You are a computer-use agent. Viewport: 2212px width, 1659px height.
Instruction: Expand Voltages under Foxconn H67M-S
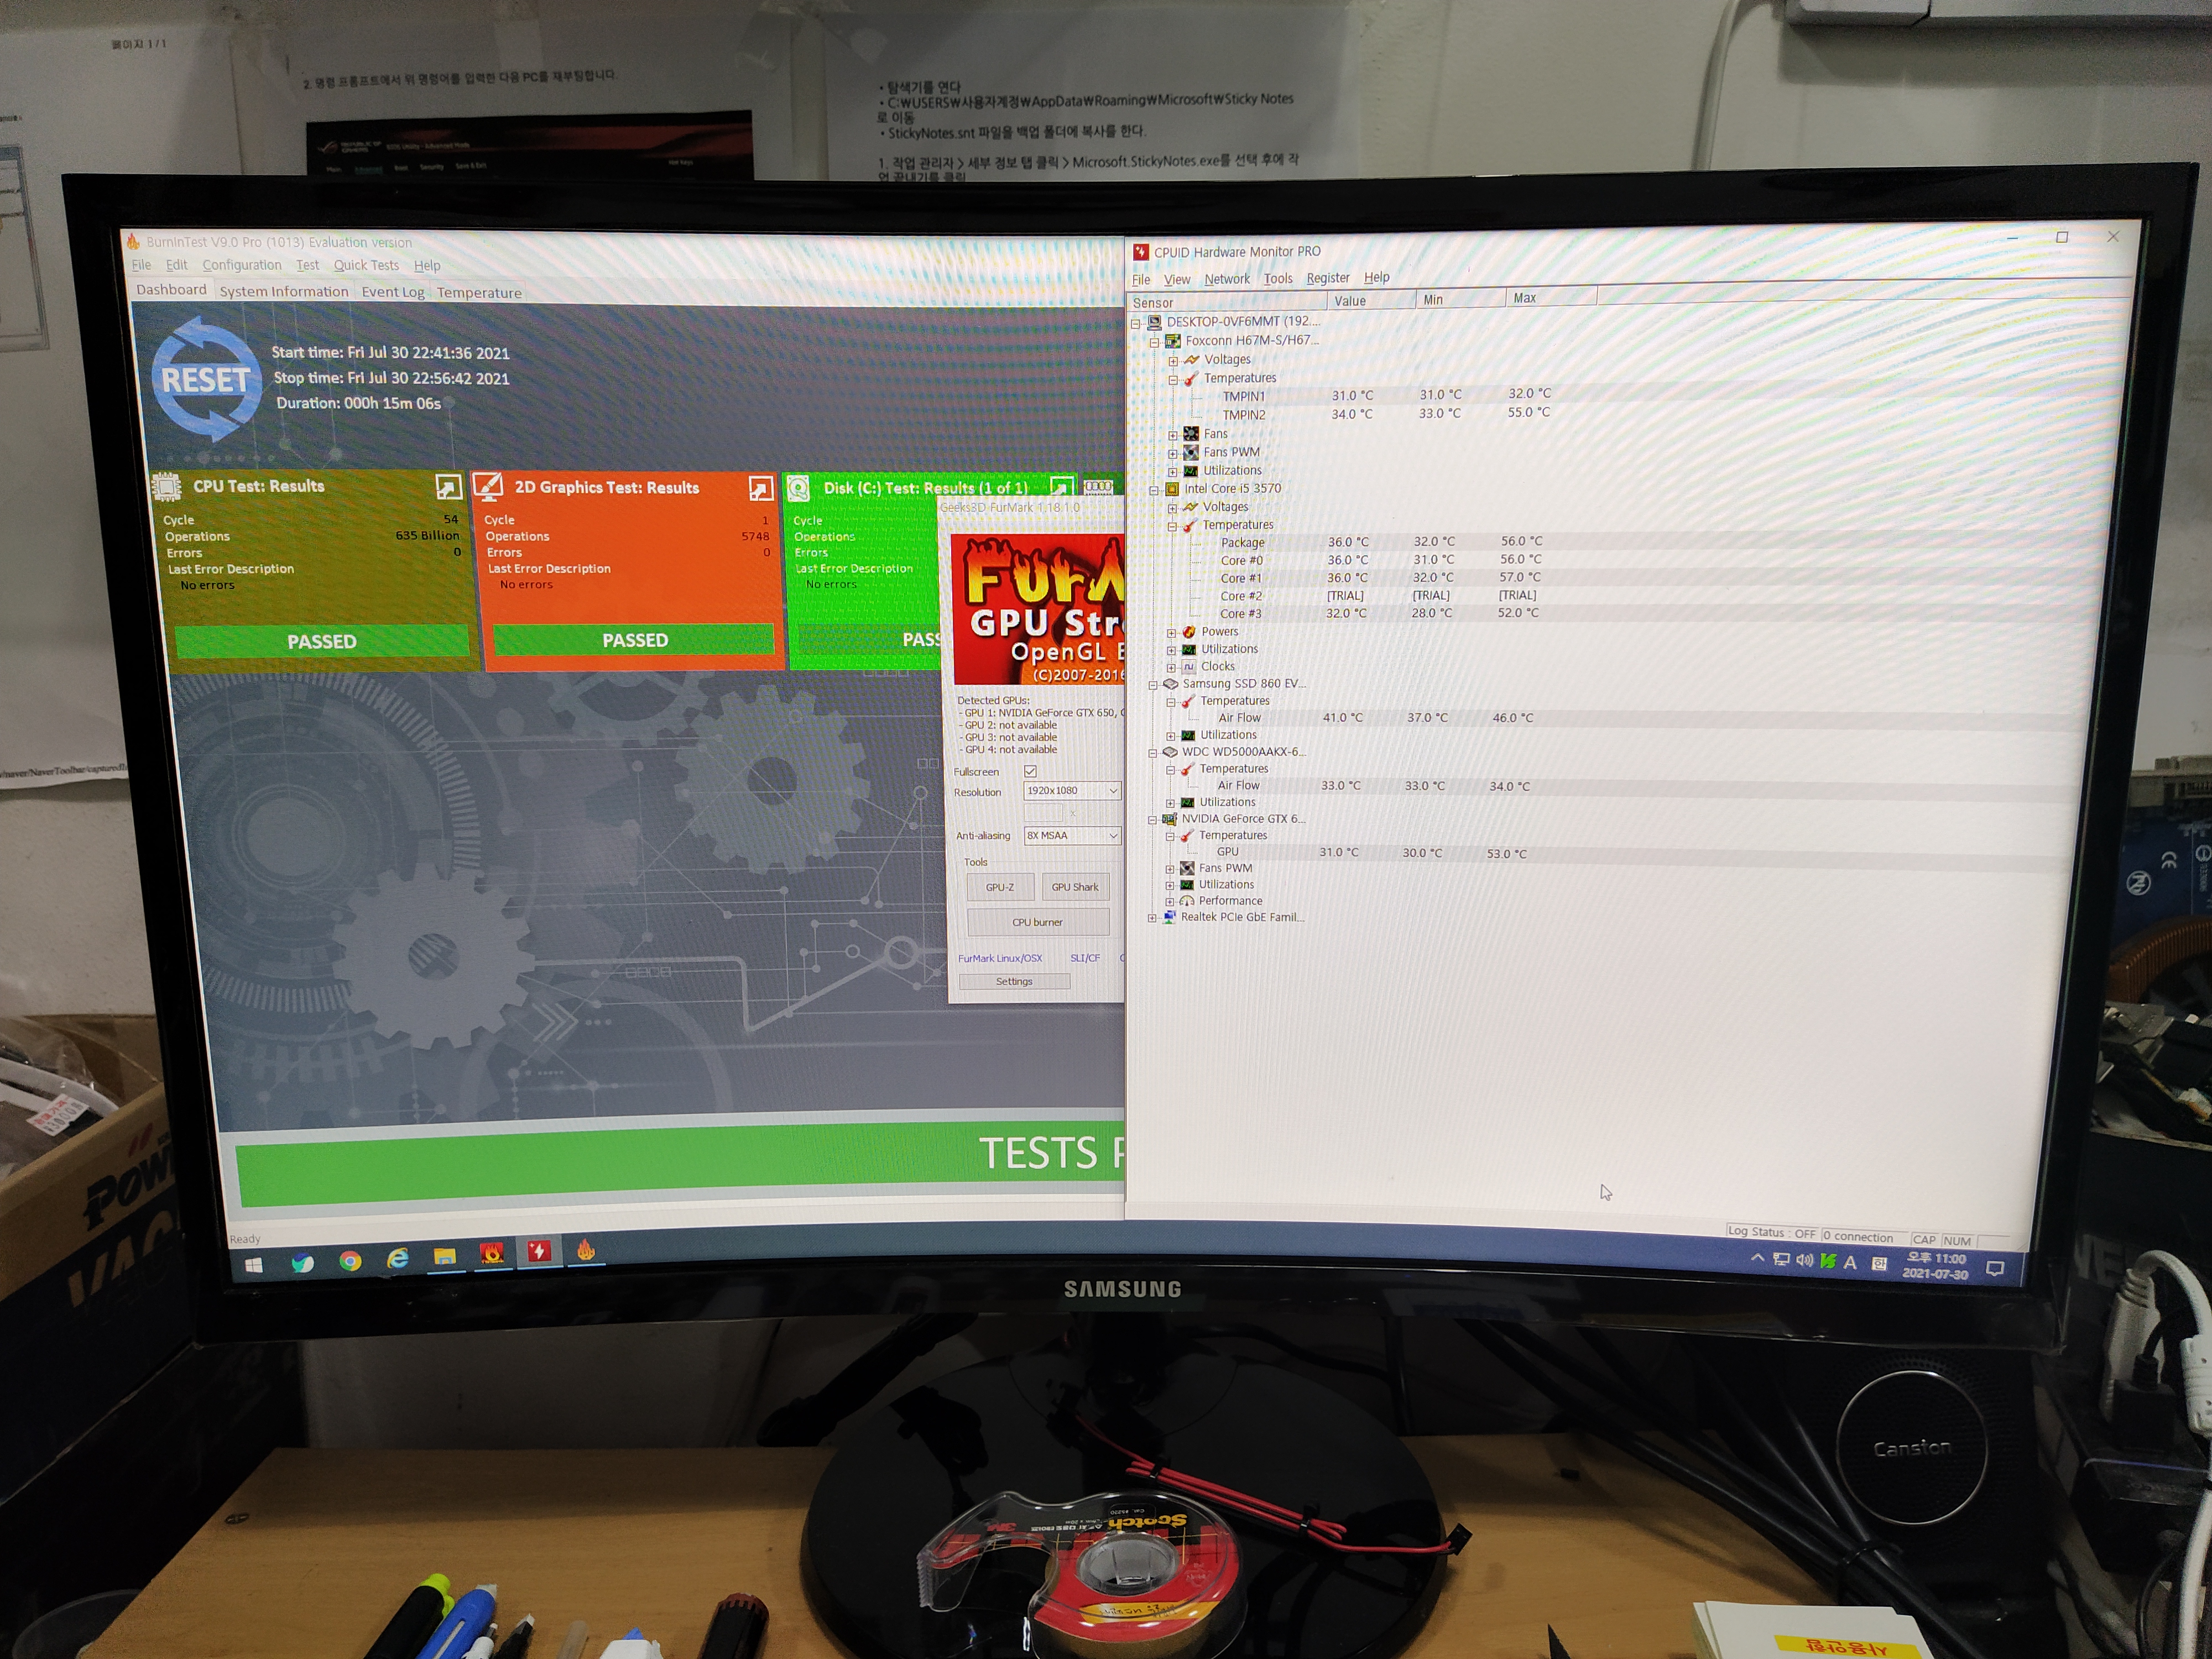1173,361
